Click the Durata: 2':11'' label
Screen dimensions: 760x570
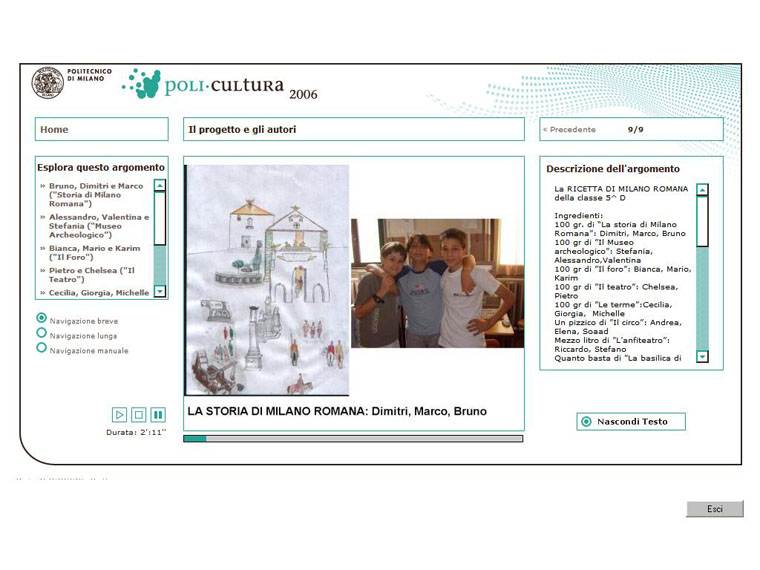[x=136, y=432]
